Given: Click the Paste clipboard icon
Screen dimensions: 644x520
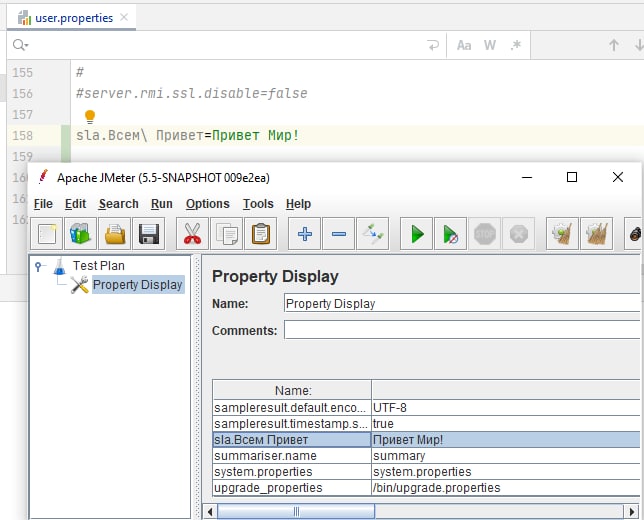Looking at the screenshot, I should tap(260, 234).
